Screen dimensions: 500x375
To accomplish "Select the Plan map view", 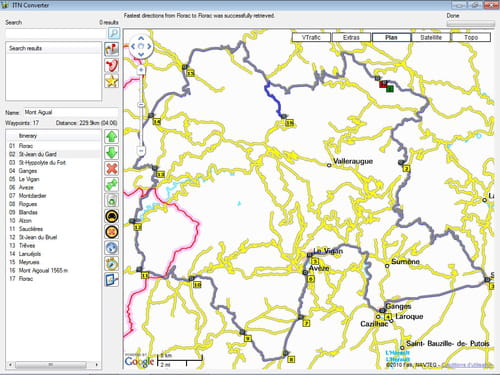I will pos(391,37).
